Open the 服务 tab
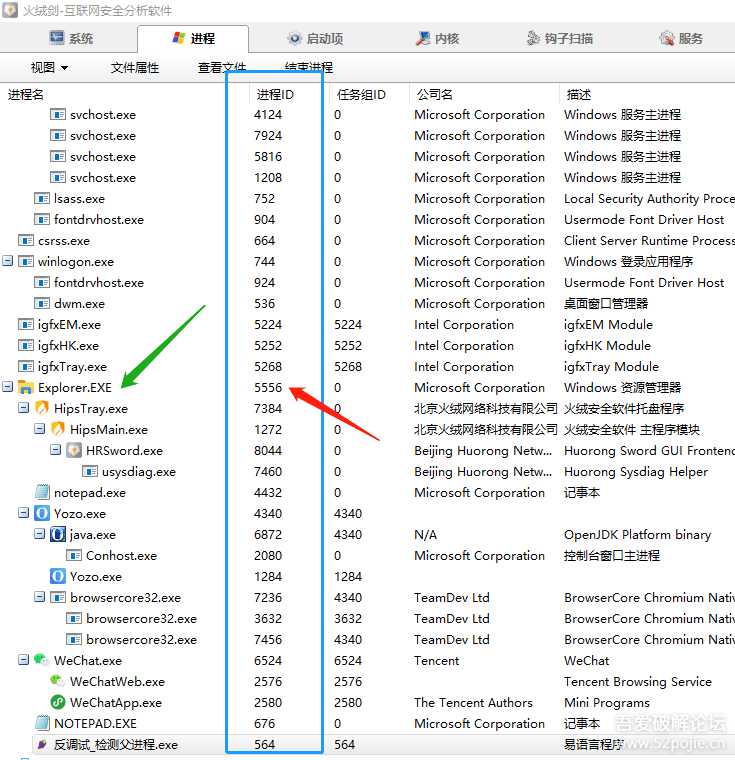The image size is (735, 760). tap(681, 38)
